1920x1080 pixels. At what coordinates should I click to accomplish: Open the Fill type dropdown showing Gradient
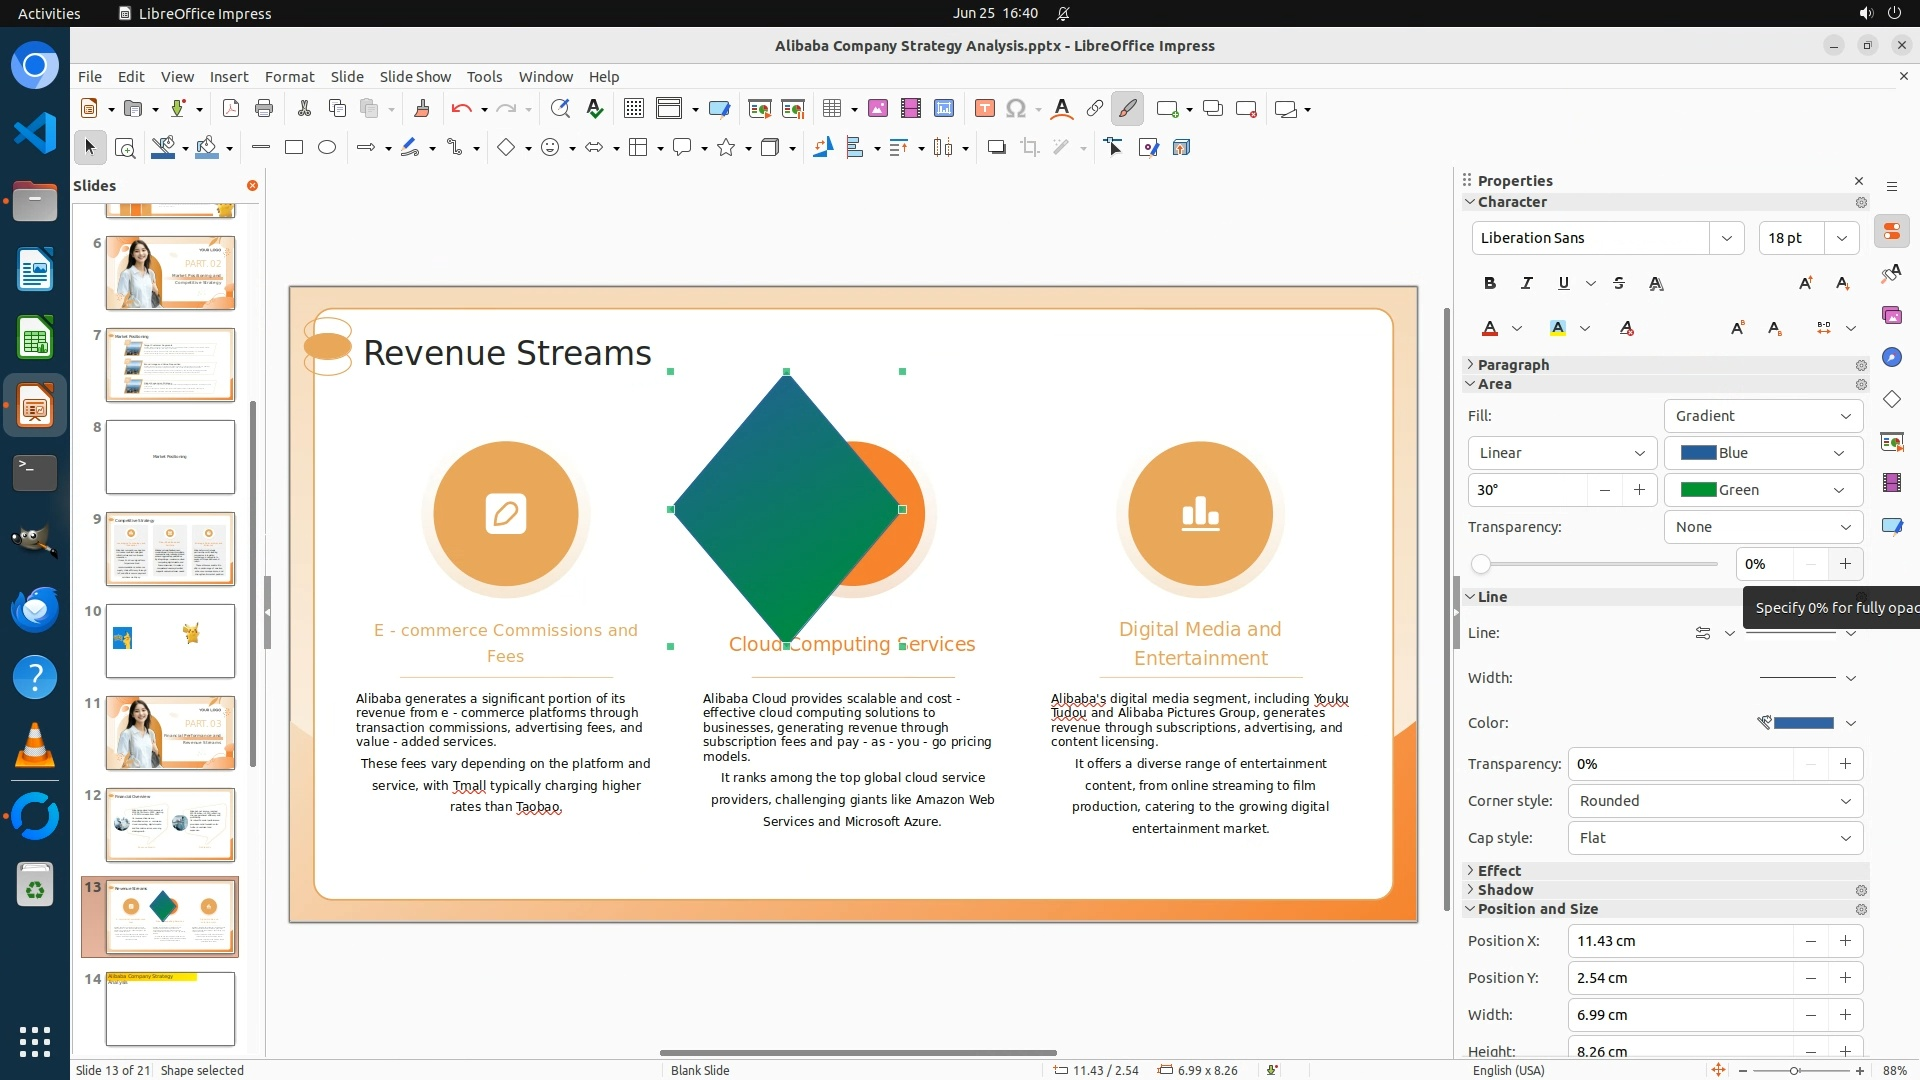1763,416
